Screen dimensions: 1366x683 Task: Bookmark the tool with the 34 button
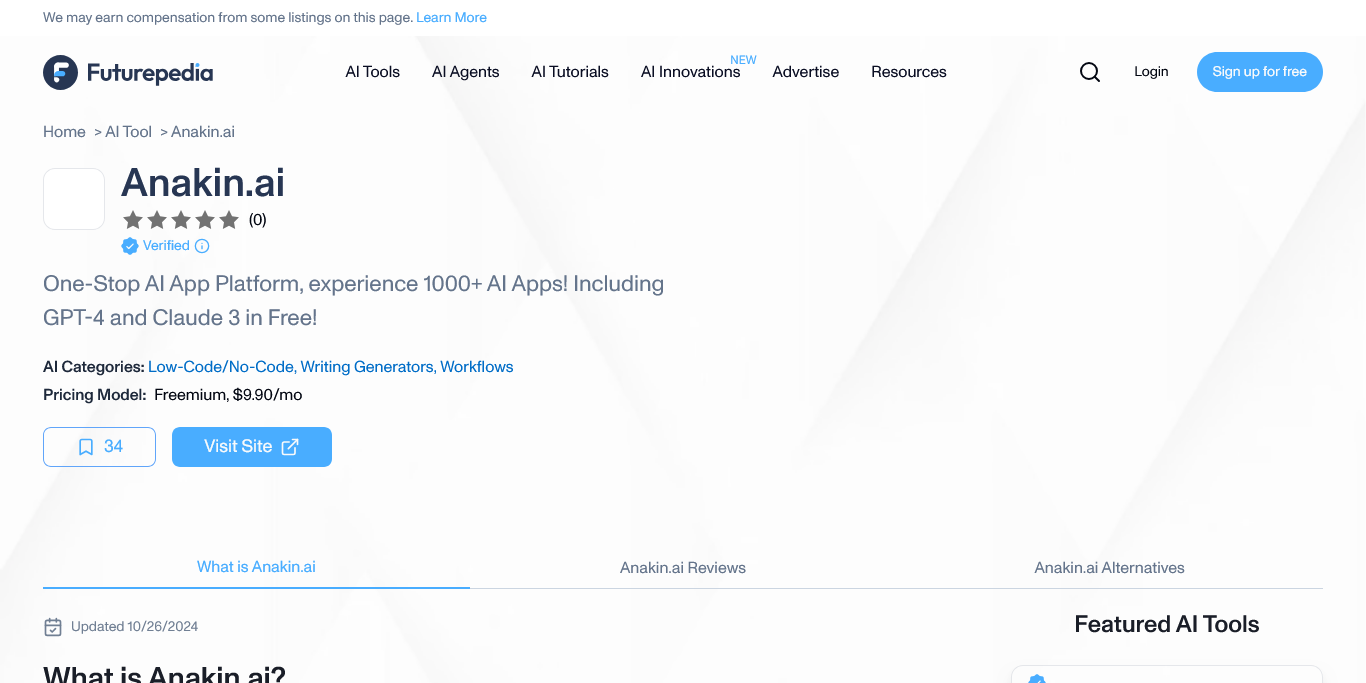pos(99,447)
